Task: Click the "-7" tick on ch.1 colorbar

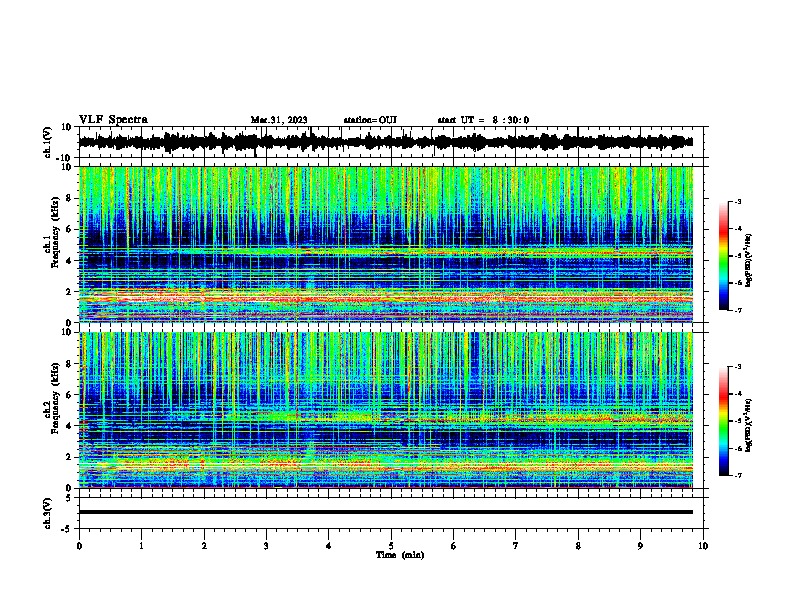Action: click(738, 310)
